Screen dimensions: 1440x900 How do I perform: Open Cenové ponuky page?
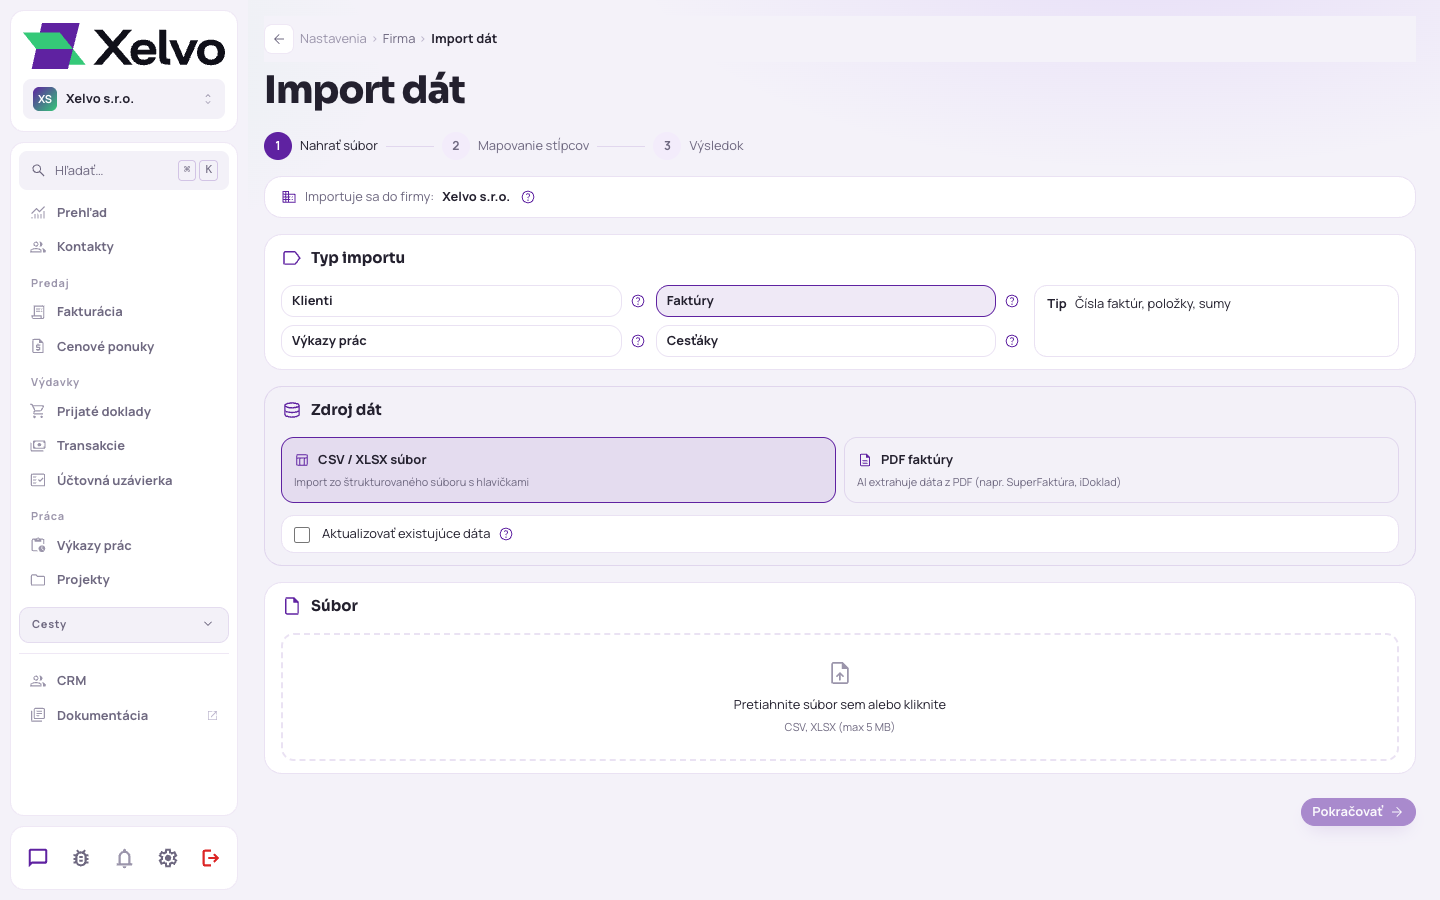point(124,347)
